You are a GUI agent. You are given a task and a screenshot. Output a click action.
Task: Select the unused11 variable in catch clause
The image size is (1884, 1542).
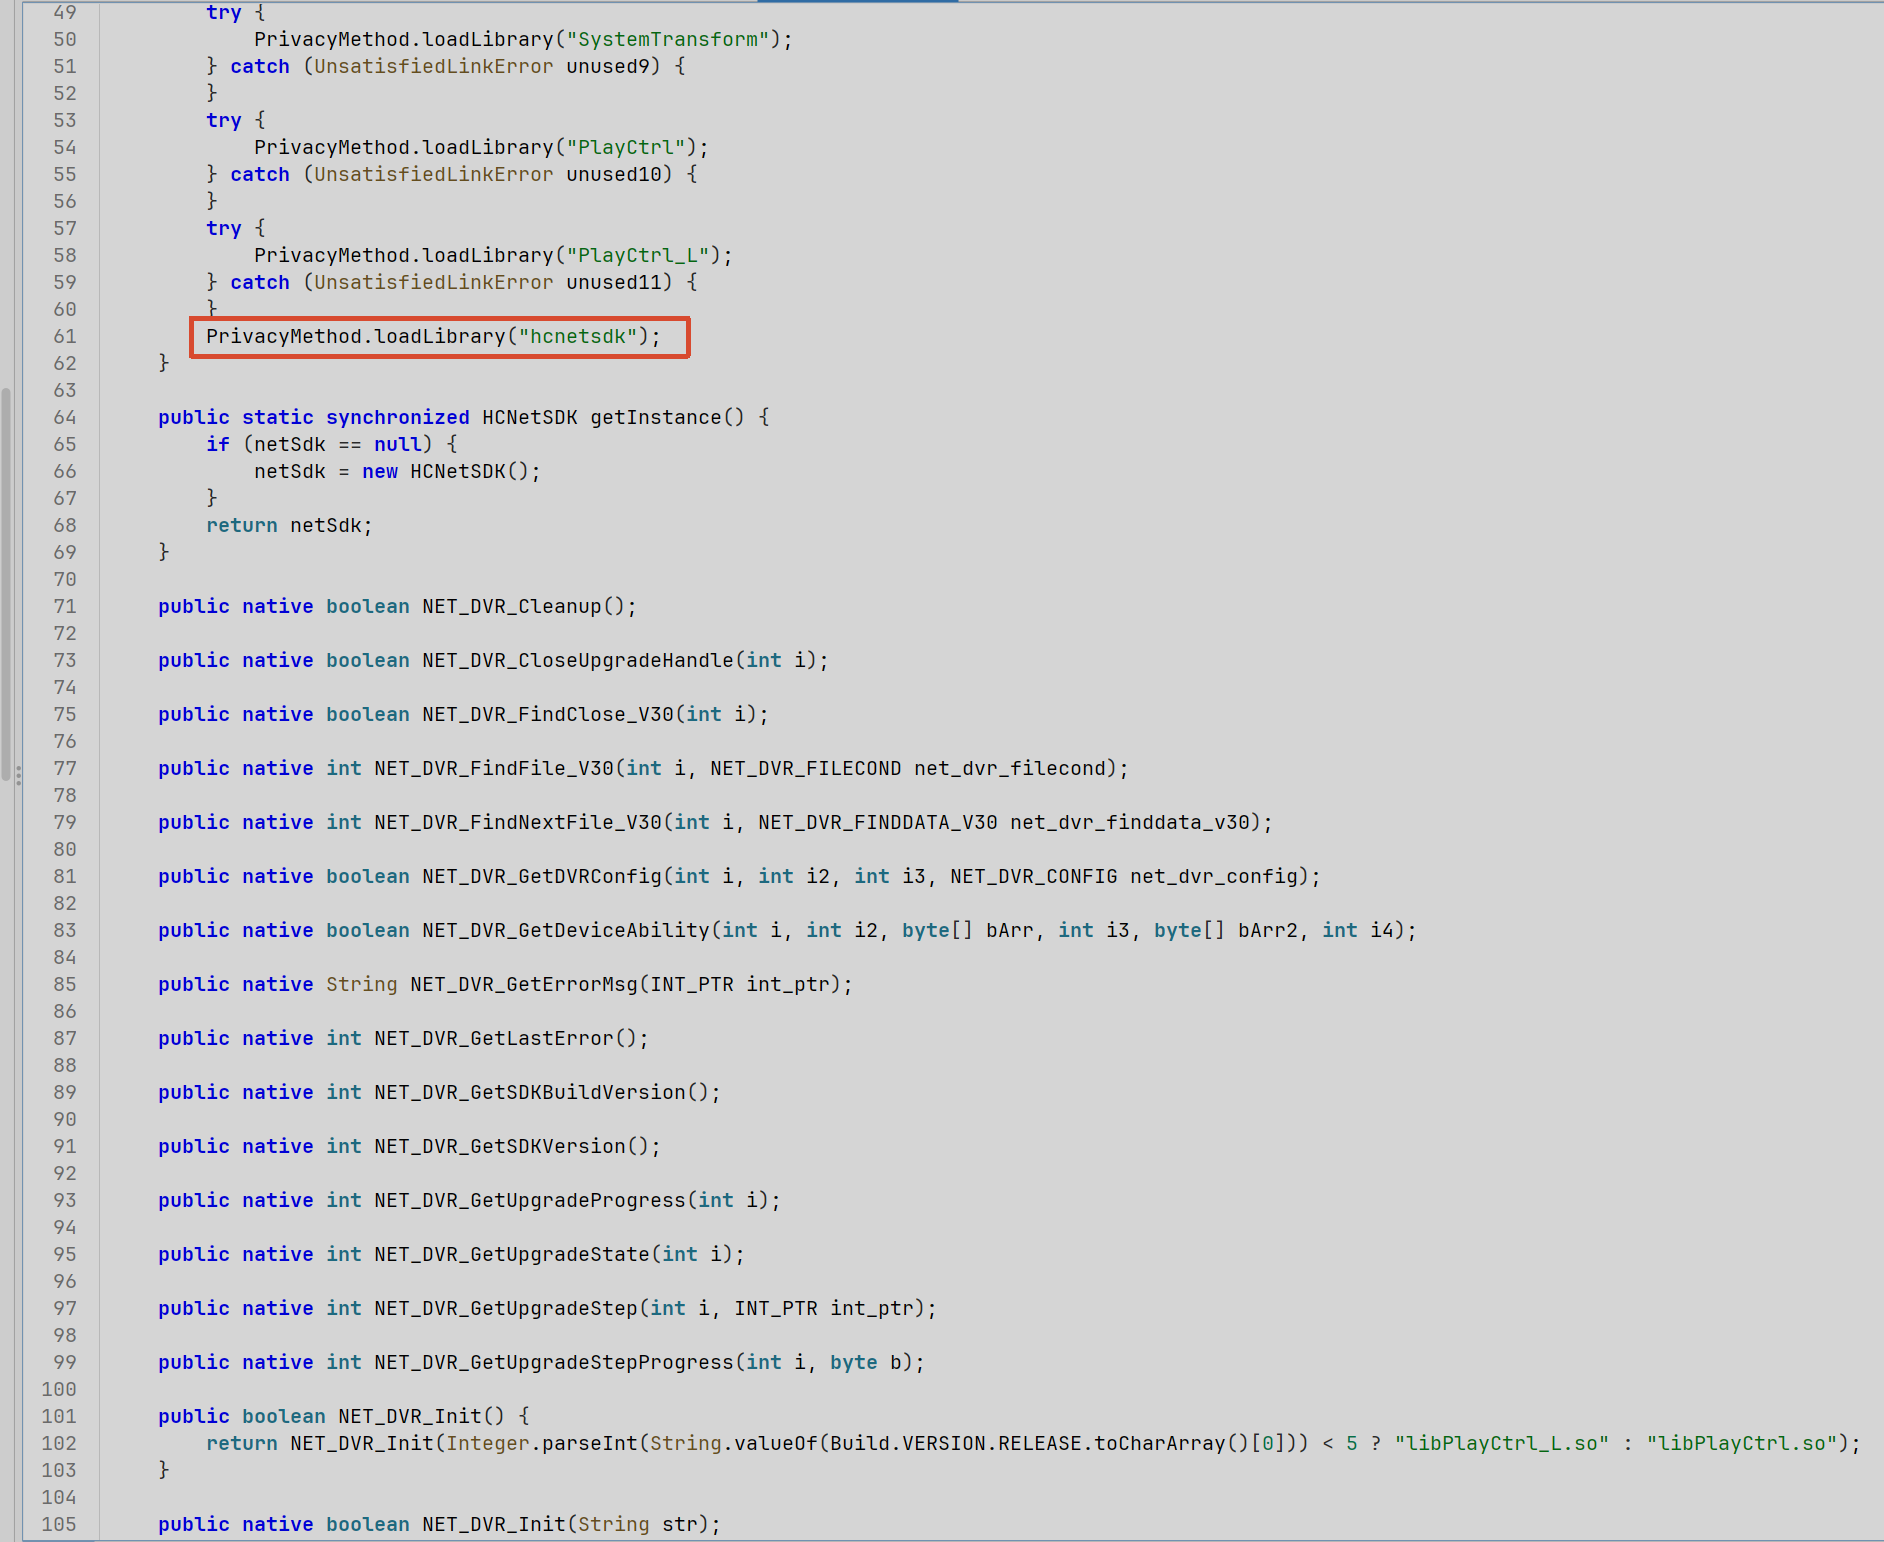613,282
